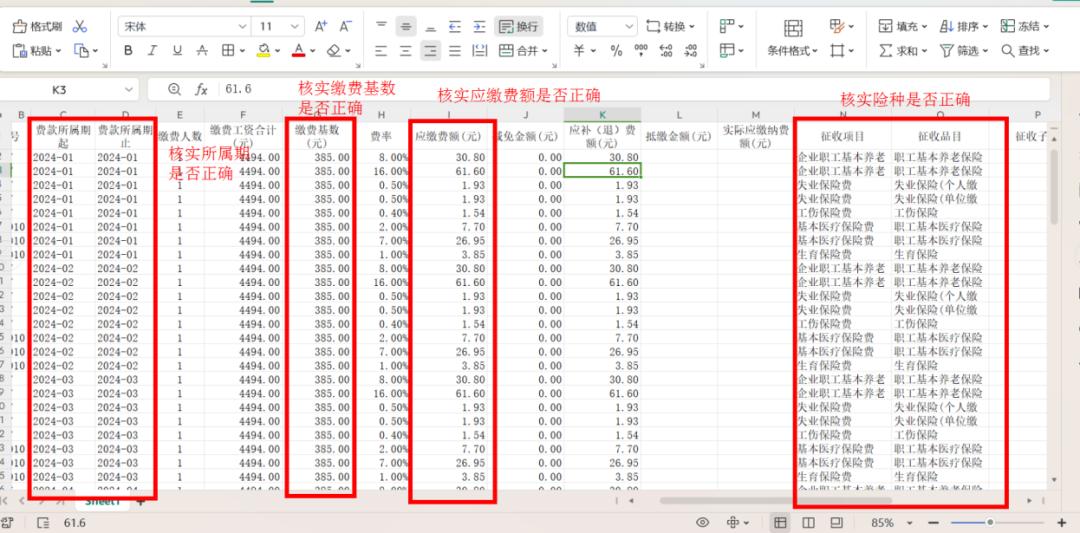1080x533 pixels.
Task: Click the justify alignment icon
Action: 455,50
